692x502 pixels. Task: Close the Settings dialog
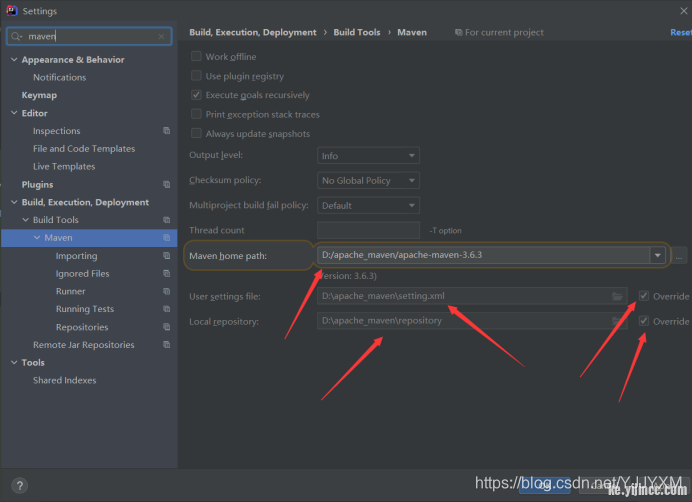coord(684,11)
